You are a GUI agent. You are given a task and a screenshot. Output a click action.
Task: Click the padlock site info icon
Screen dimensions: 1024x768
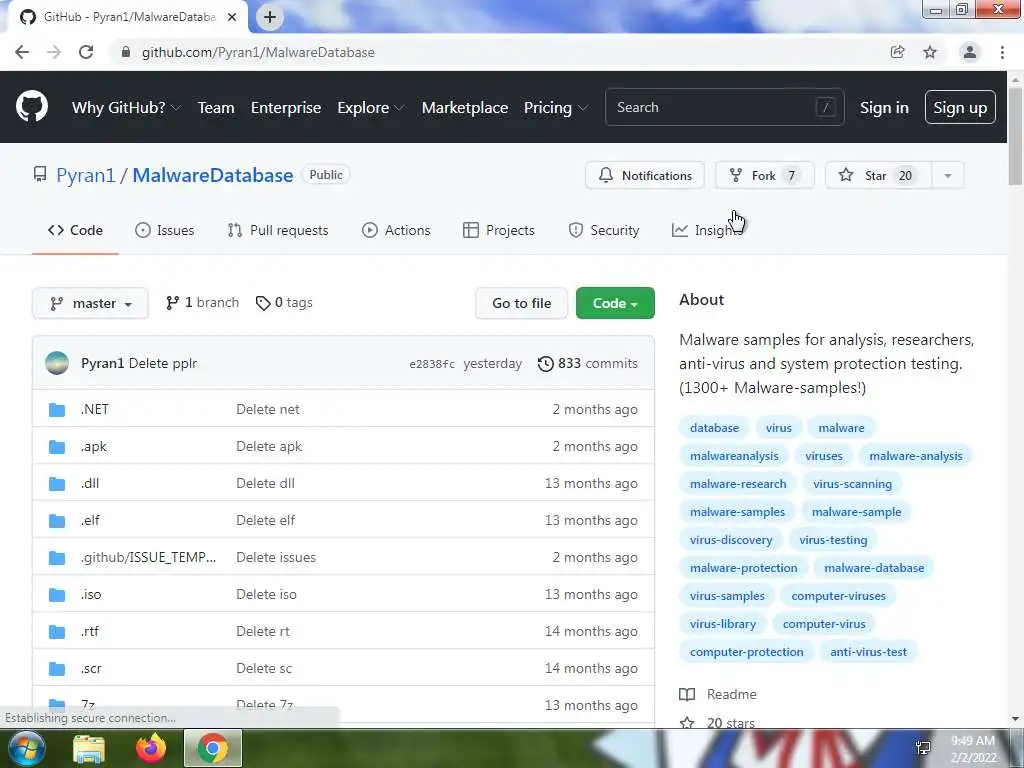pos(125,52)
